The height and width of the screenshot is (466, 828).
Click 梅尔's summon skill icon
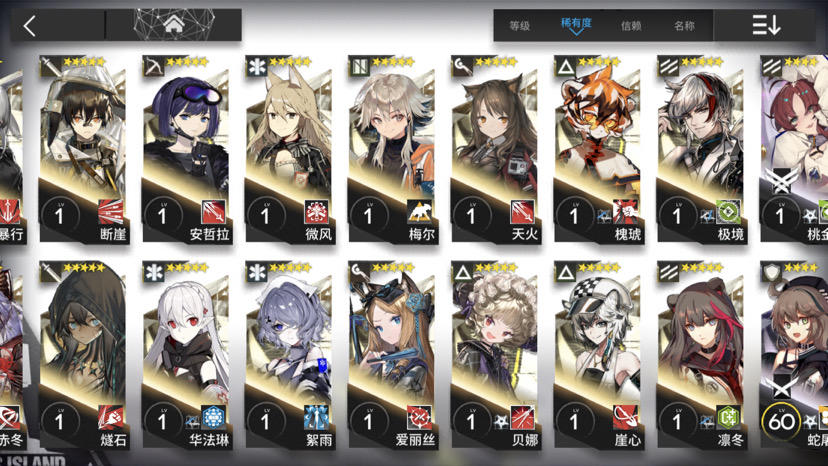point(419,212)
